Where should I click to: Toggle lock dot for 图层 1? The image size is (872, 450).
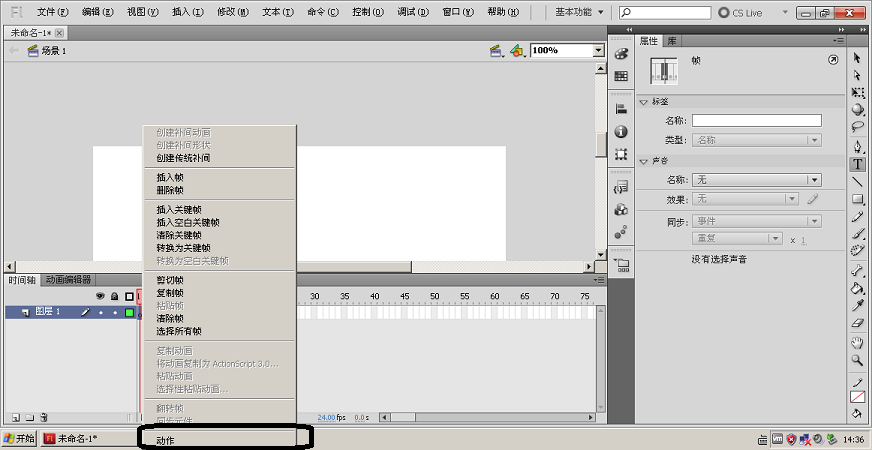pyautogui.click(x=115, y=313)
